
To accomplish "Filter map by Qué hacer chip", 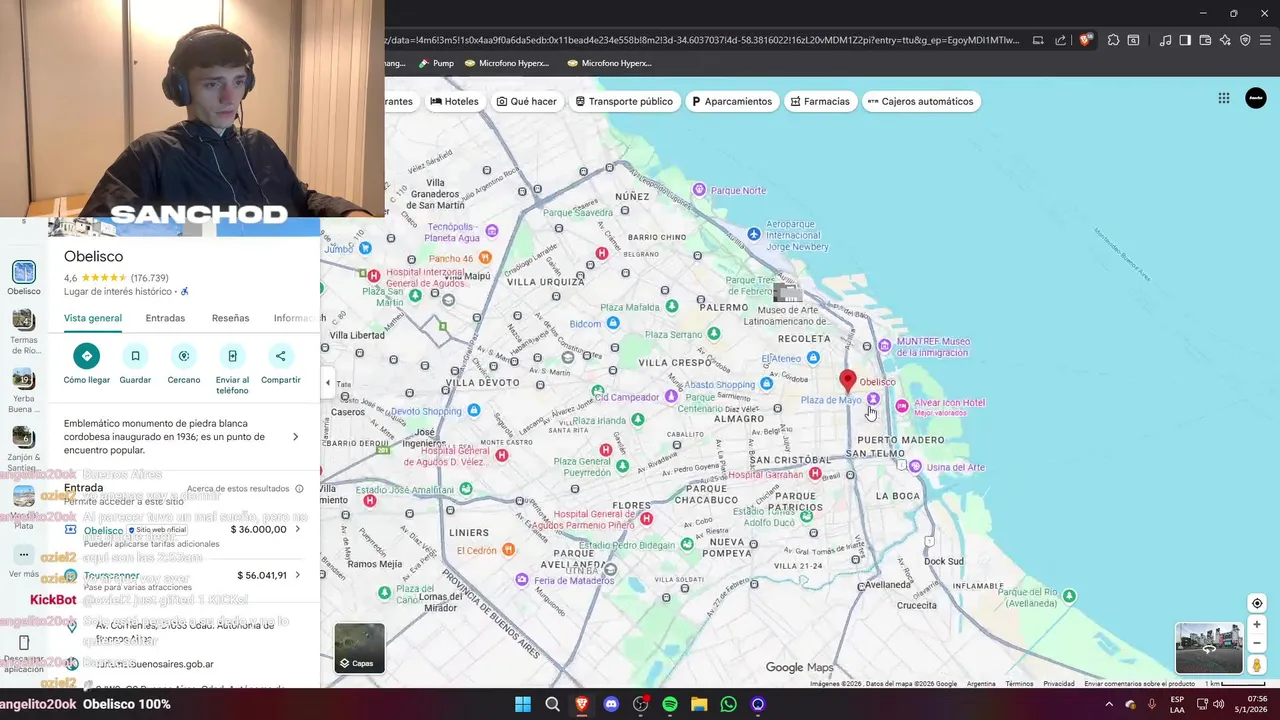I will [x=527, y=101].
